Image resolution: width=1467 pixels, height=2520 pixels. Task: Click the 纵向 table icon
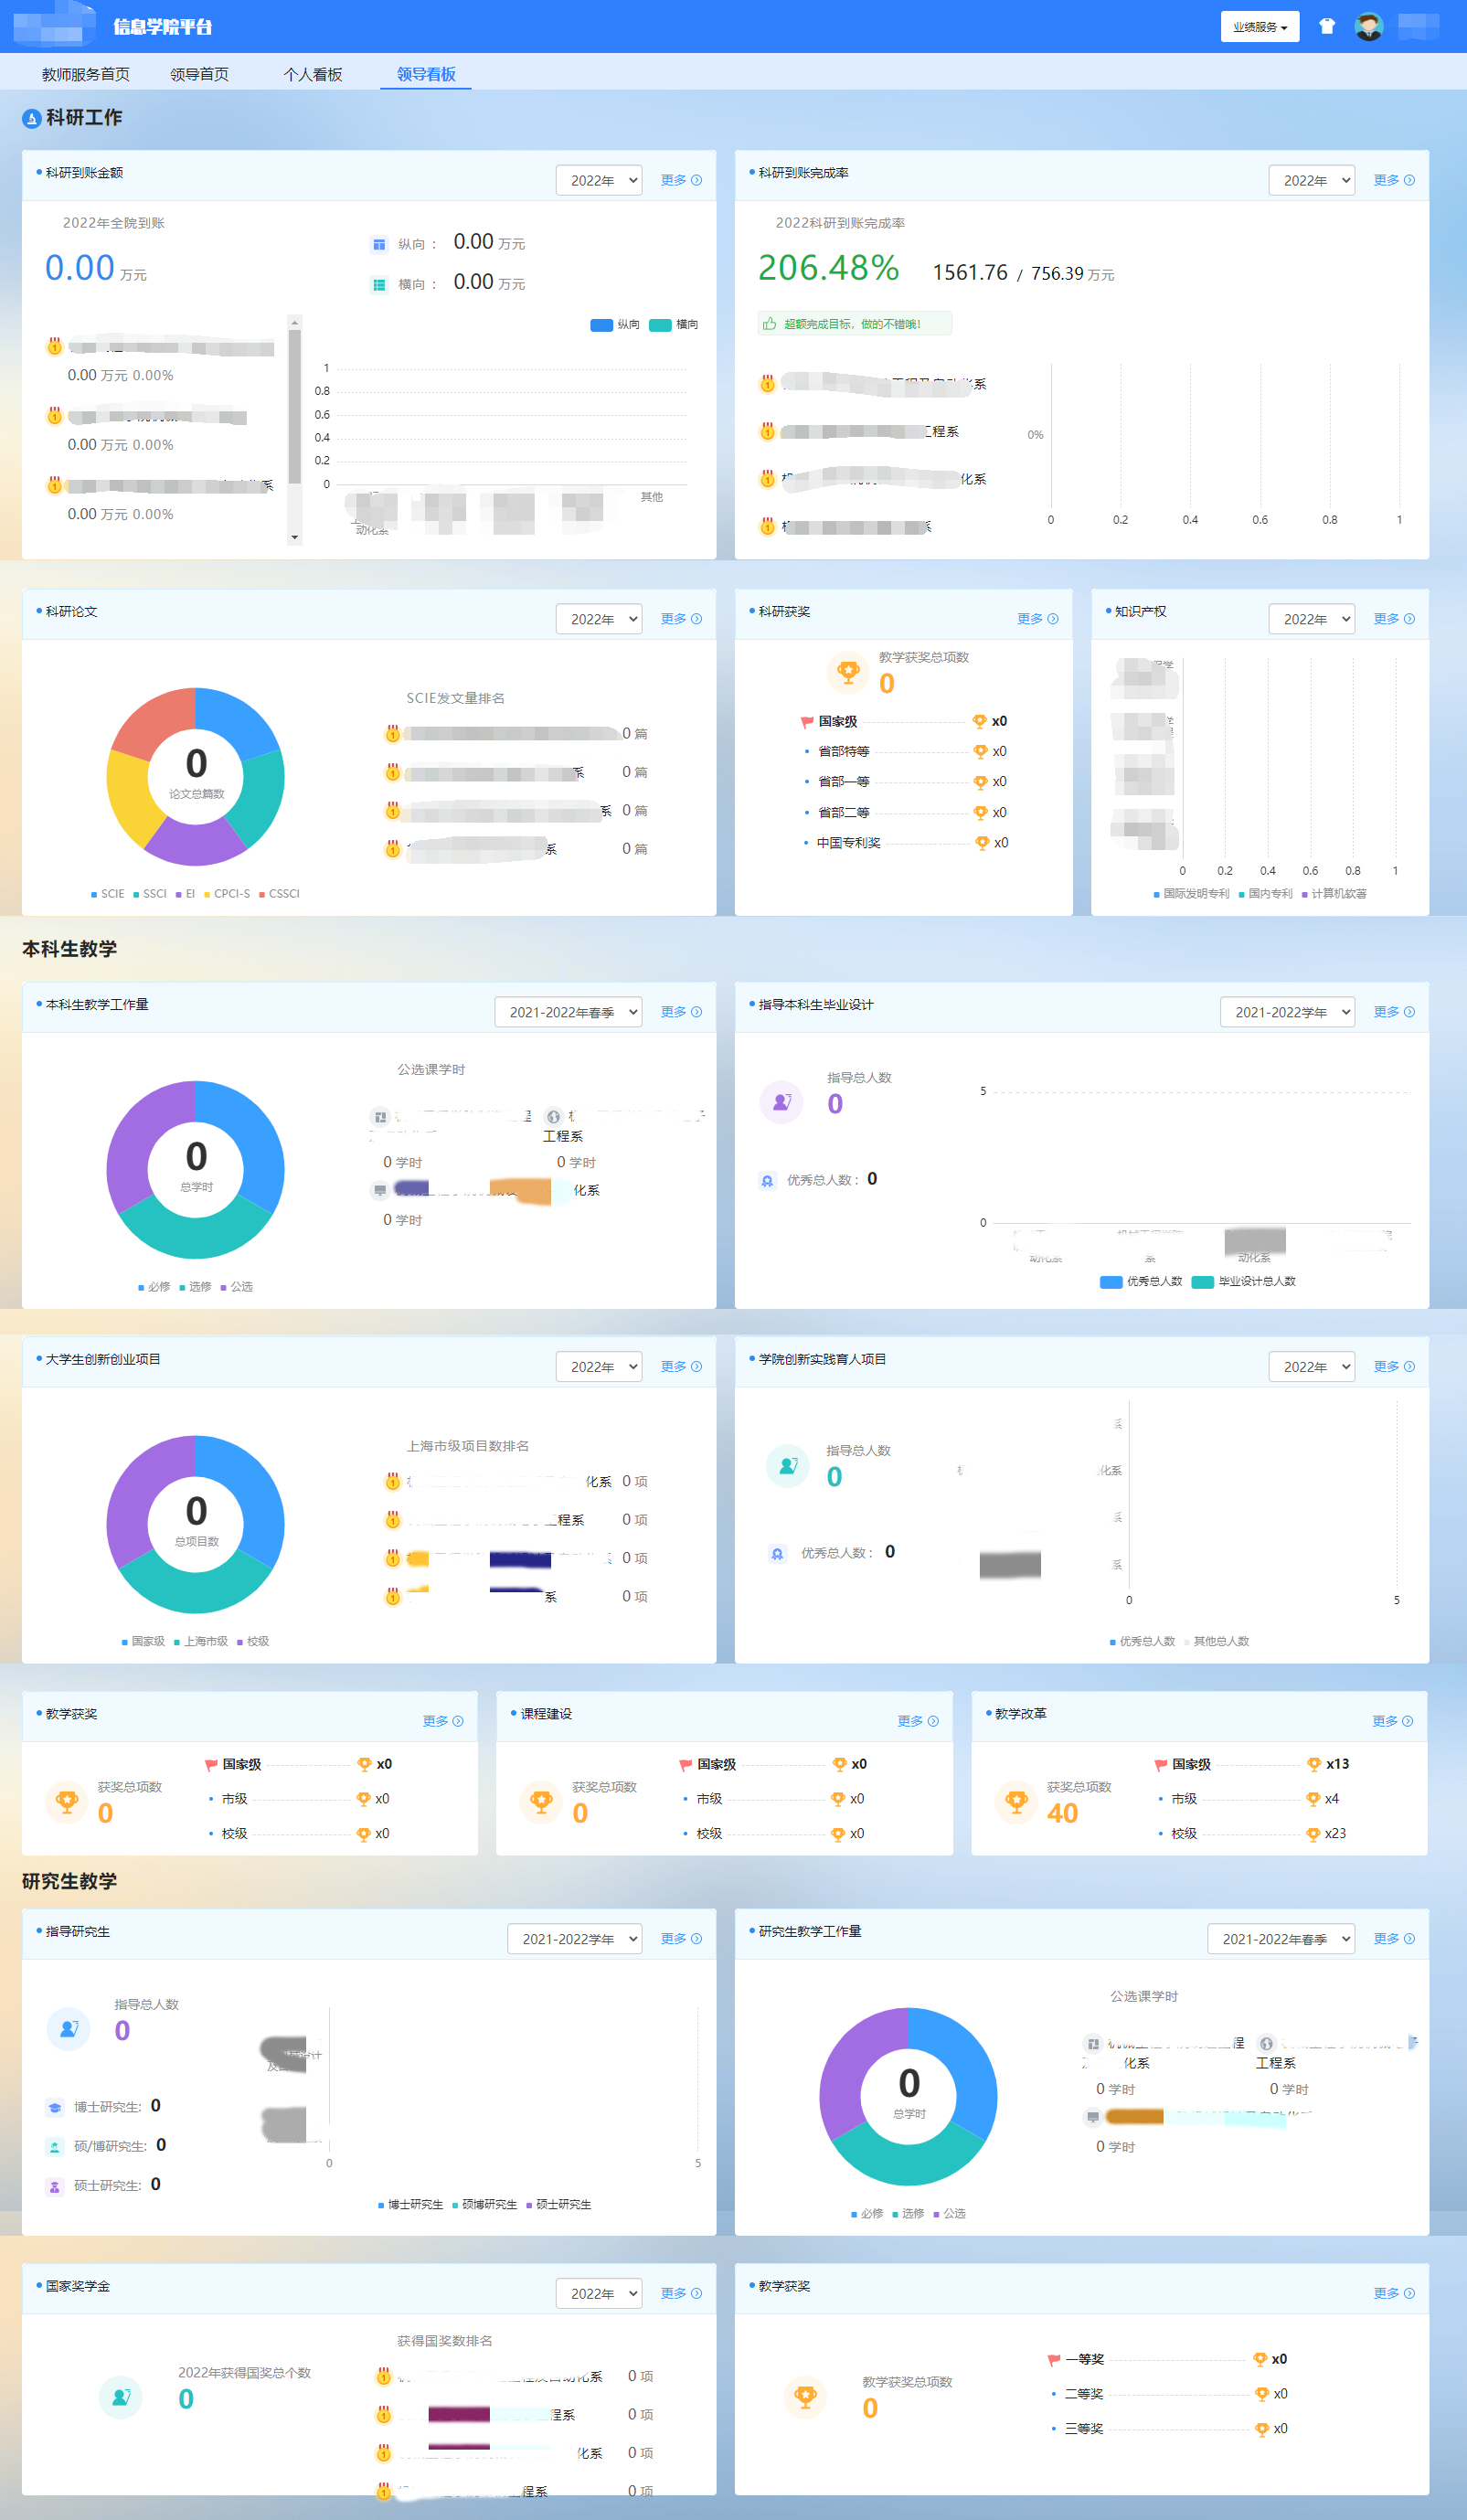point(379,244)
